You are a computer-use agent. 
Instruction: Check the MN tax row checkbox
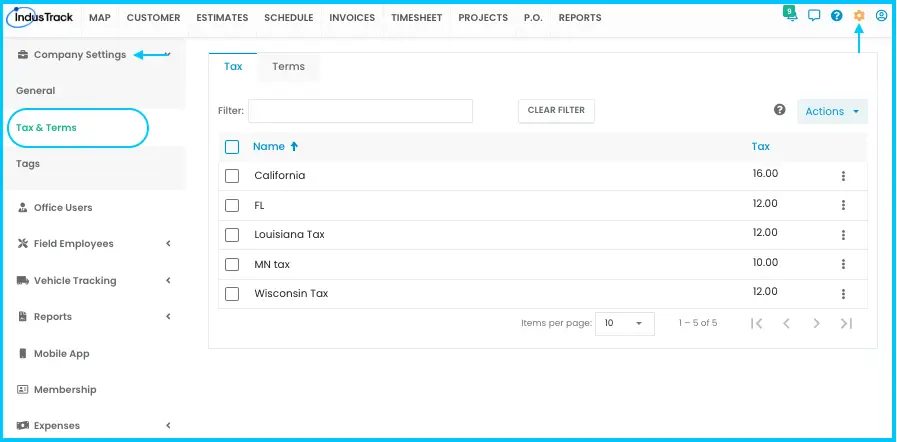click(x=232, y=264)
